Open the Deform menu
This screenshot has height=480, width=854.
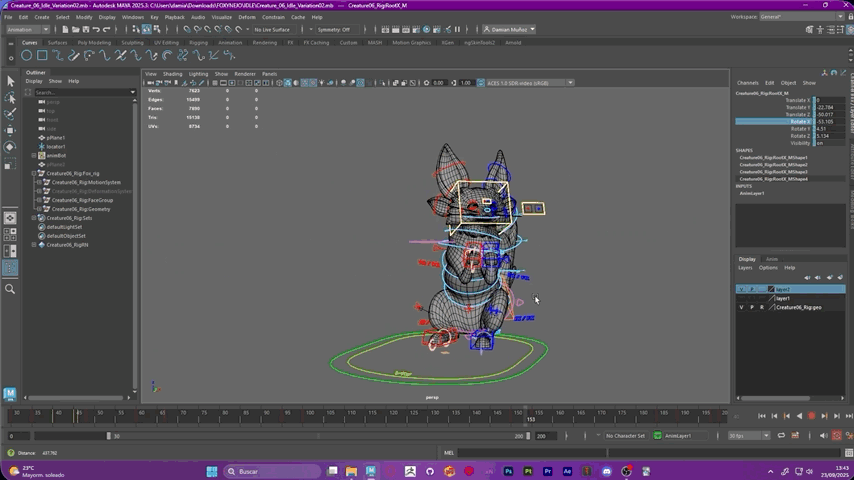pos(247,17)
